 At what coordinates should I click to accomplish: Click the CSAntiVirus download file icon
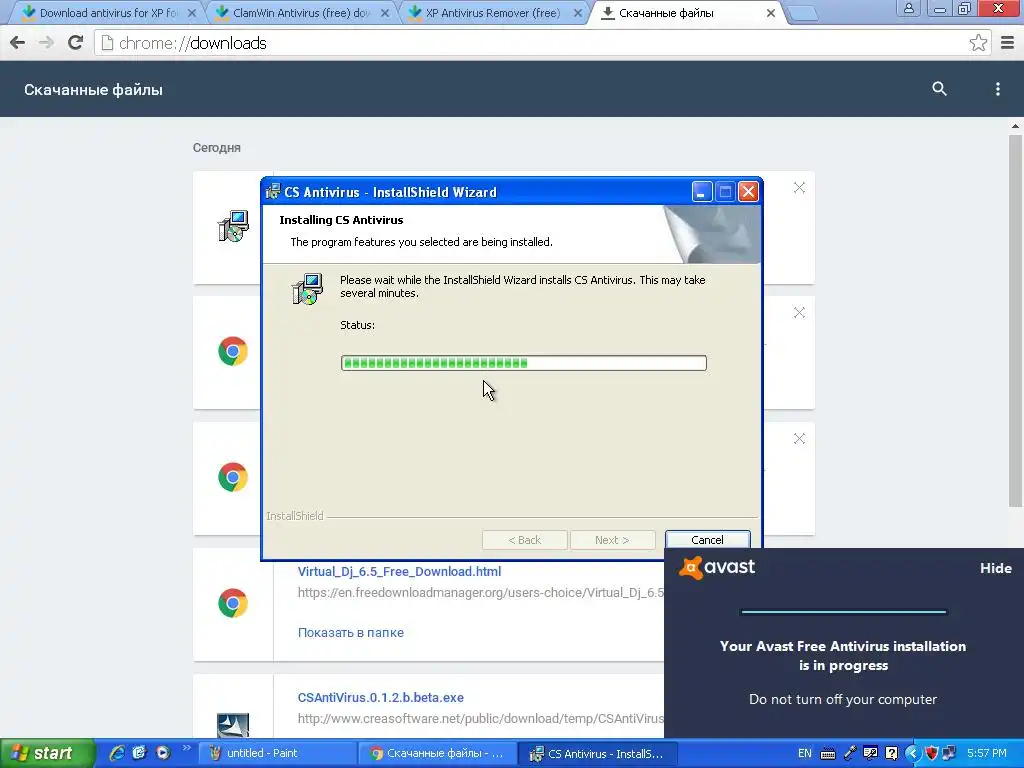(233, 725)
